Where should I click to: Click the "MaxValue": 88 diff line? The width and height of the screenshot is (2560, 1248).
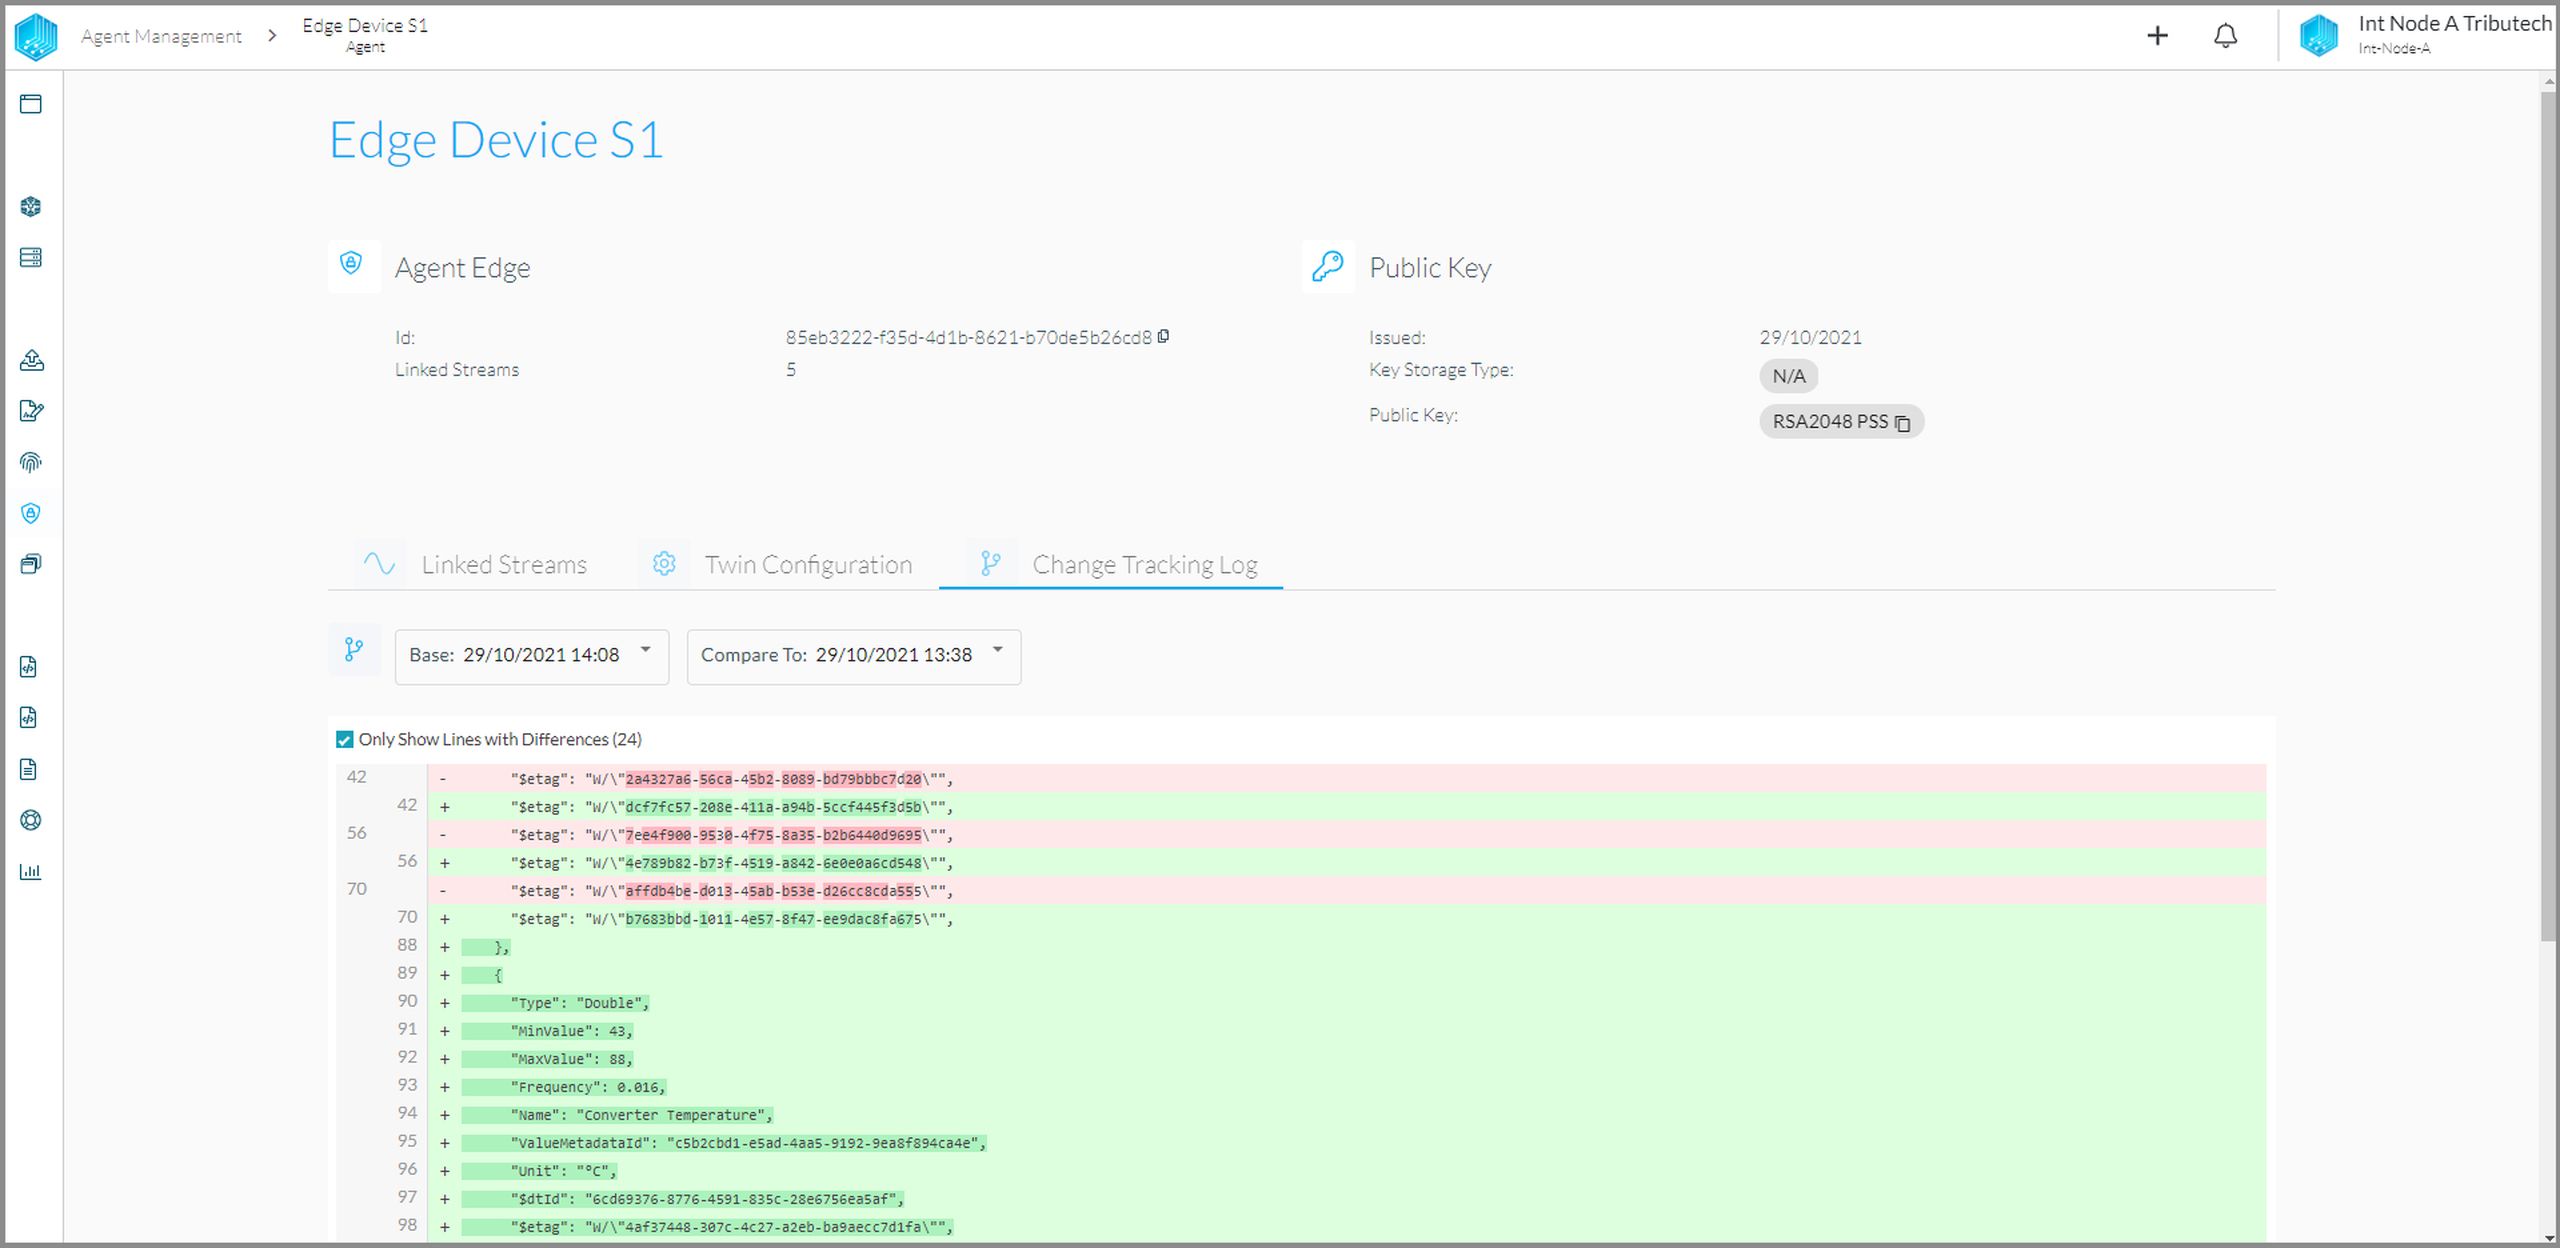coord(1300,1059)
